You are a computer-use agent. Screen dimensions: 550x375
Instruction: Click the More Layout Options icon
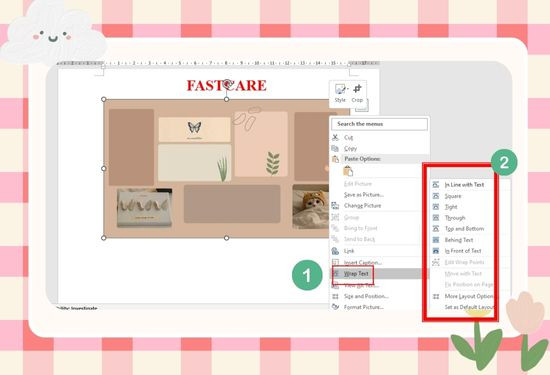[436, 296]
